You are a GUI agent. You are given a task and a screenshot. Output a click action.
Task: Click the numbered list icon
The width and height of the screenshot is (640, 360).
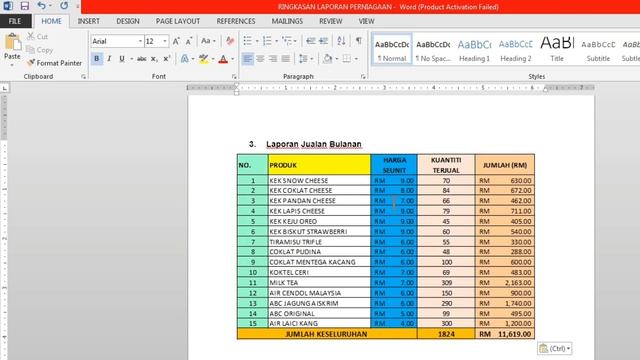(267, 41)
